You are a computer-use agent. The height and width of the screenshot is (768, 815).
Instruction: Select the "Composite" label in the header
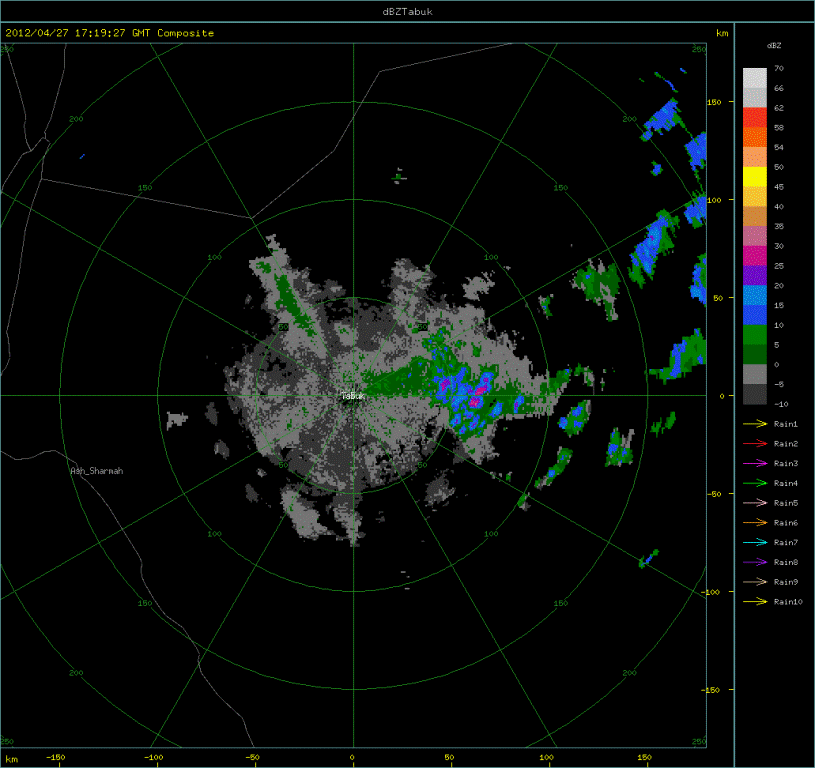pos(186,33)
